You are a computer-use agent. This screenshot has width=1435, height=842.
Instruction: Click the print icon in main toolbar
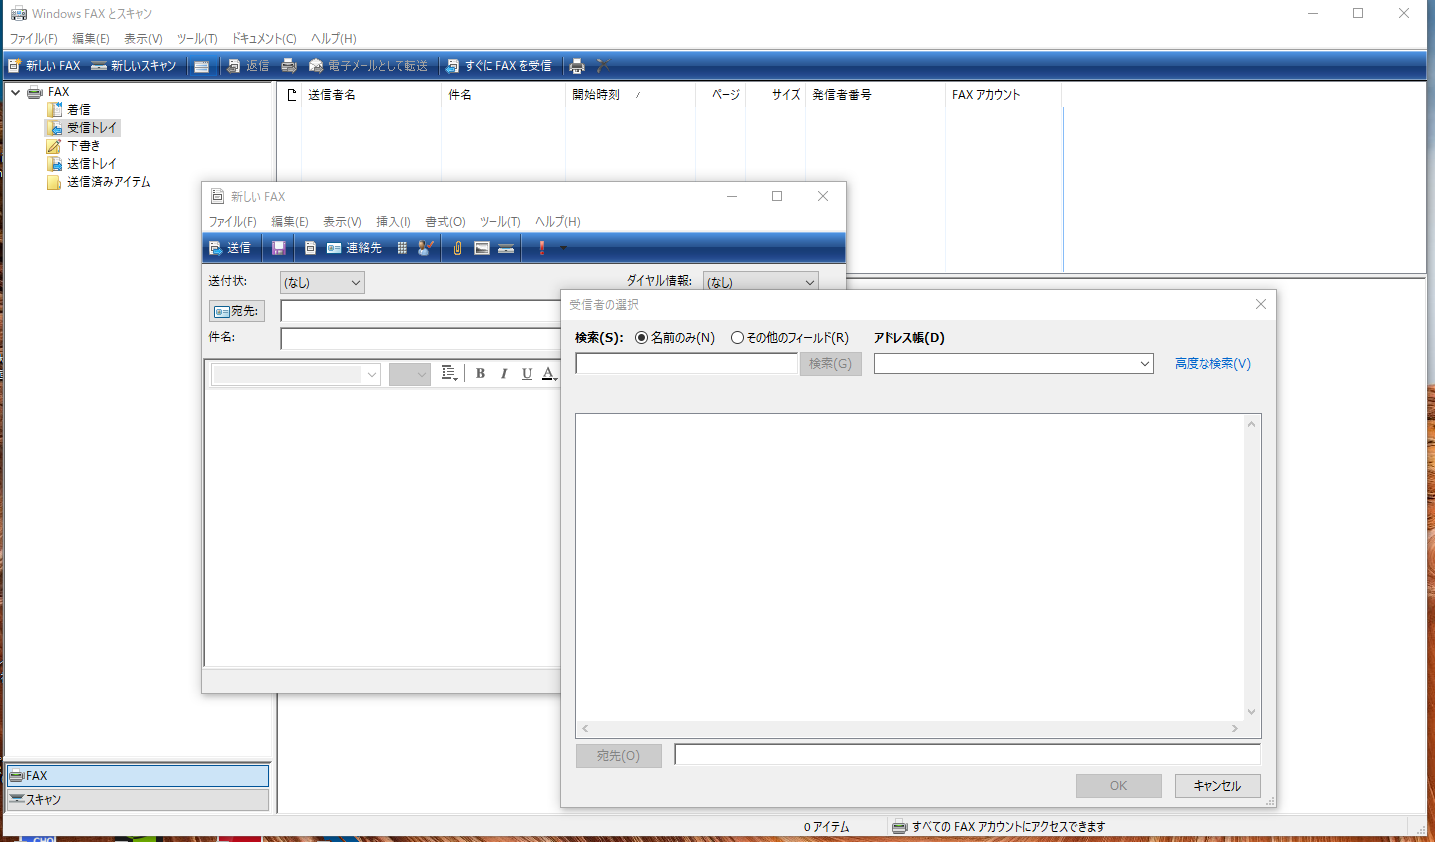click(x=577, y=66)
